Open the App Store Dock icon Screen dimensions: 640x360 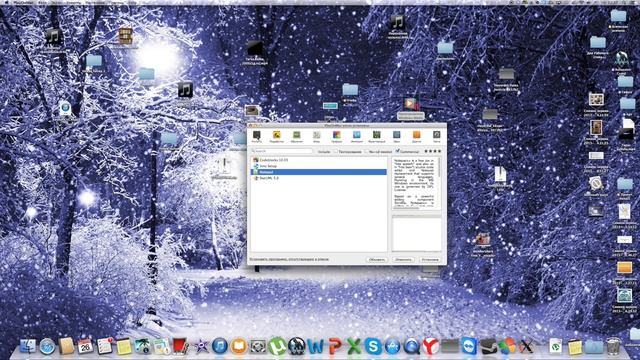coord(392,346)
